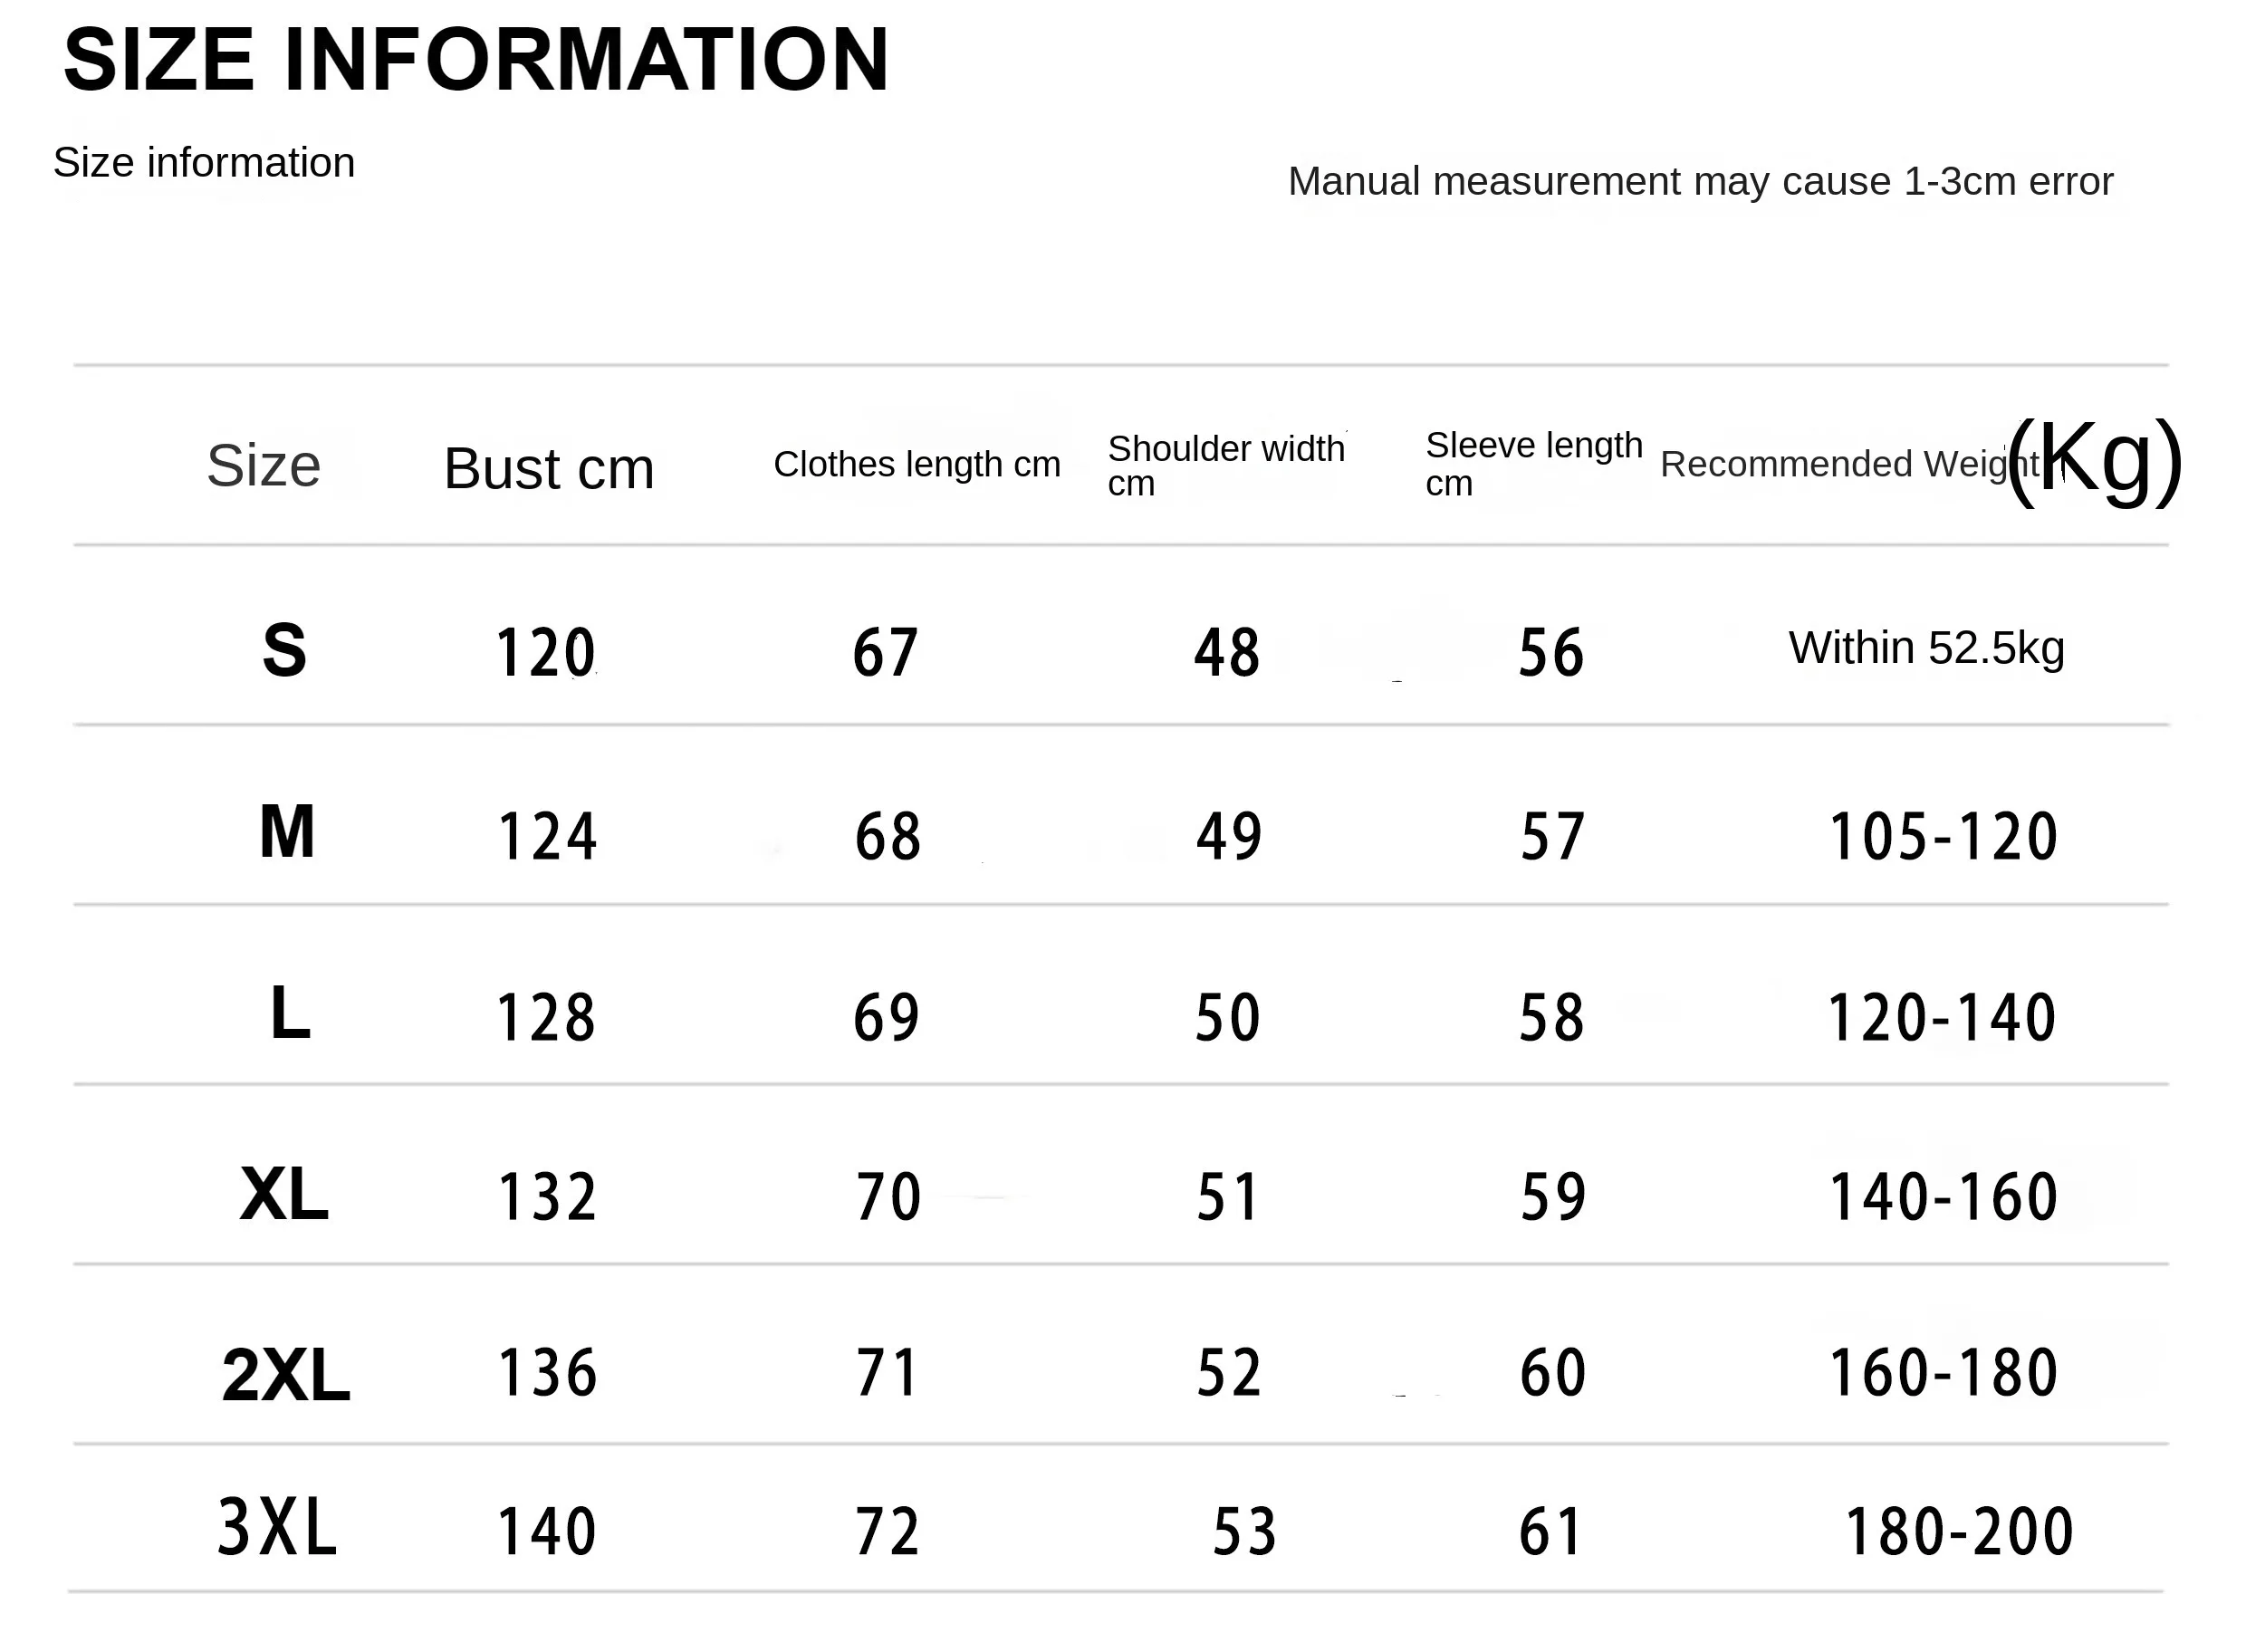Viewport: 2246px width, 1652px height.
Task: Select the S size row label
Action: point(284,650)
